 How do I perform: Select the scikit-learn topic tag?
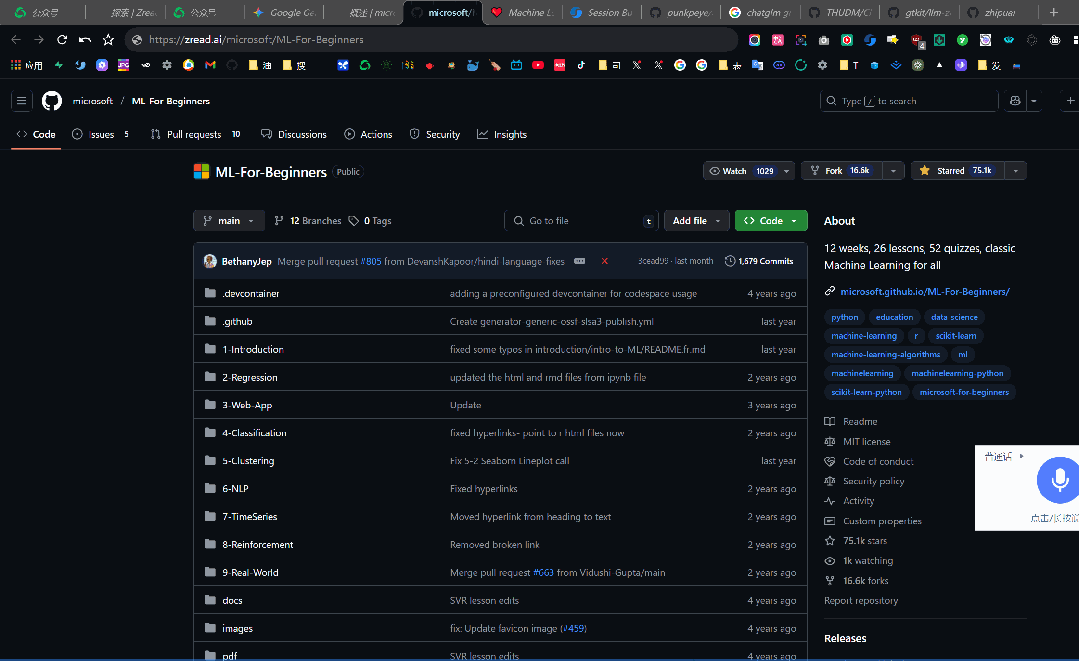point(956,336)
